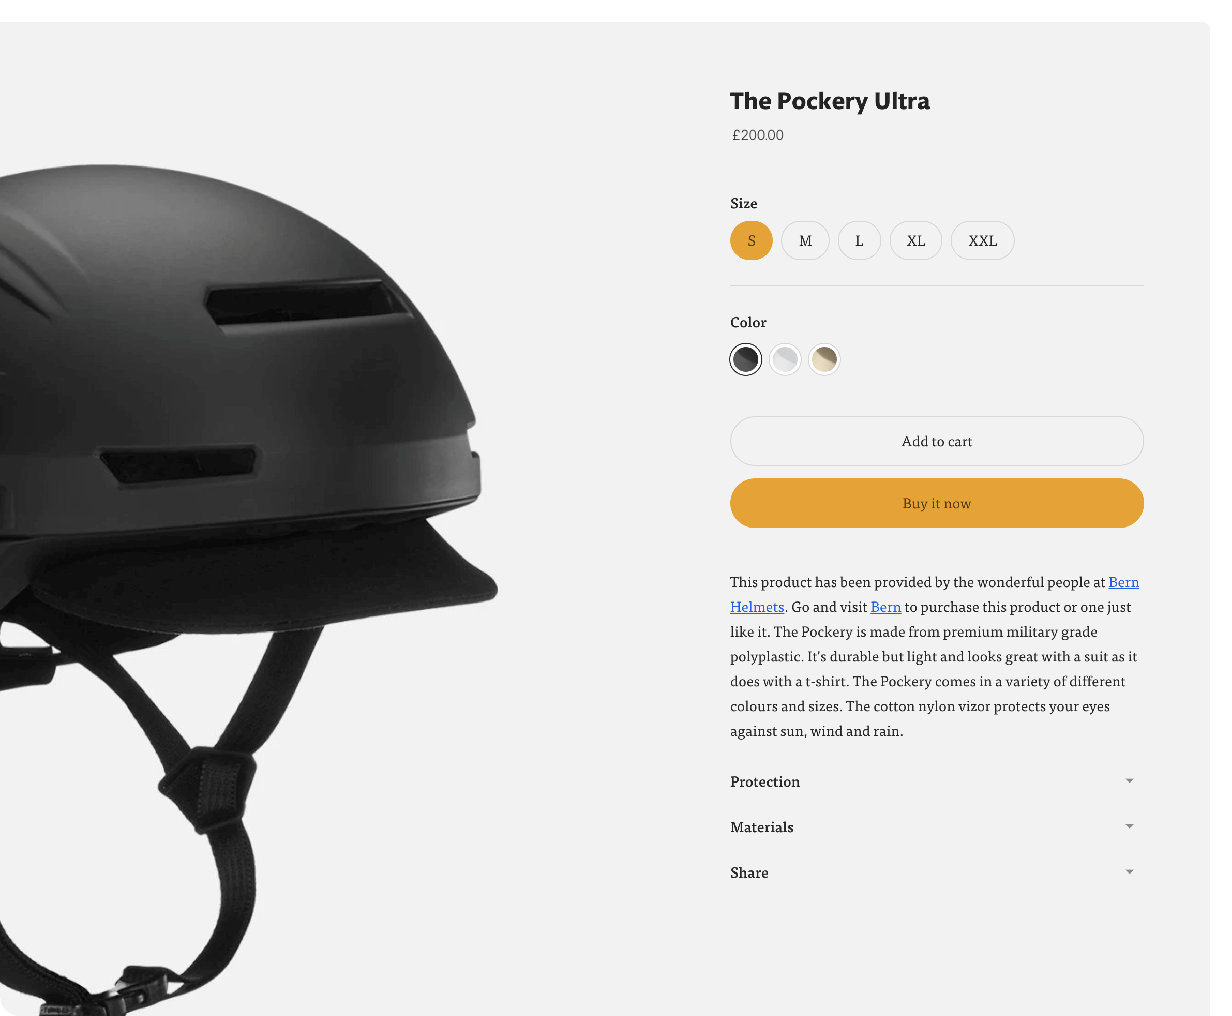Click the Materials dropdown arrow icon
1232x1016 pixels.
(1130, 826)
